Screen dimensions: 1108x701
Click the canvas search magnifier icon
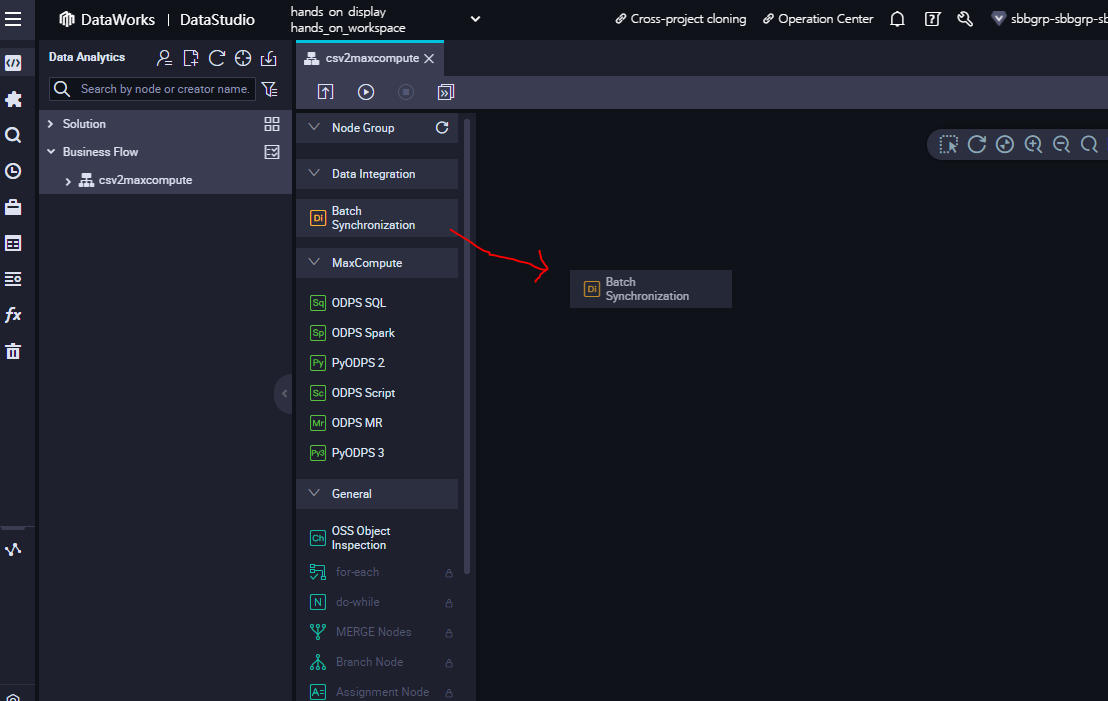[1090, 144]
